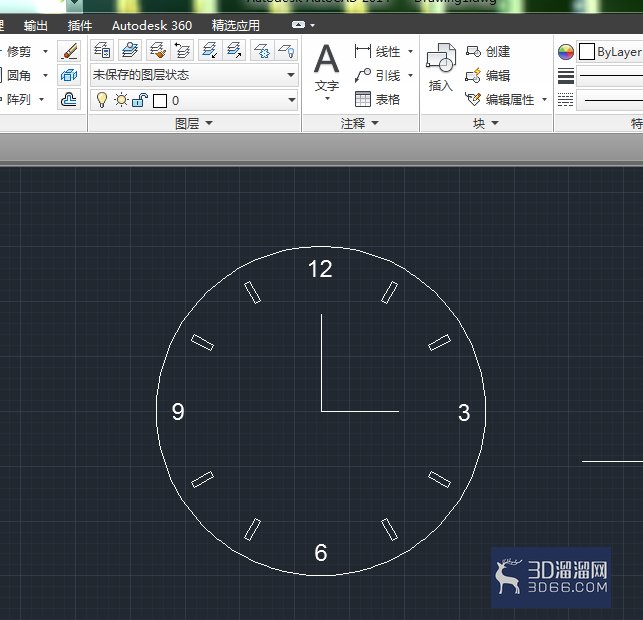
Task: Open dropdown arrow next to 圆角
Action: (x=45, y=75)
